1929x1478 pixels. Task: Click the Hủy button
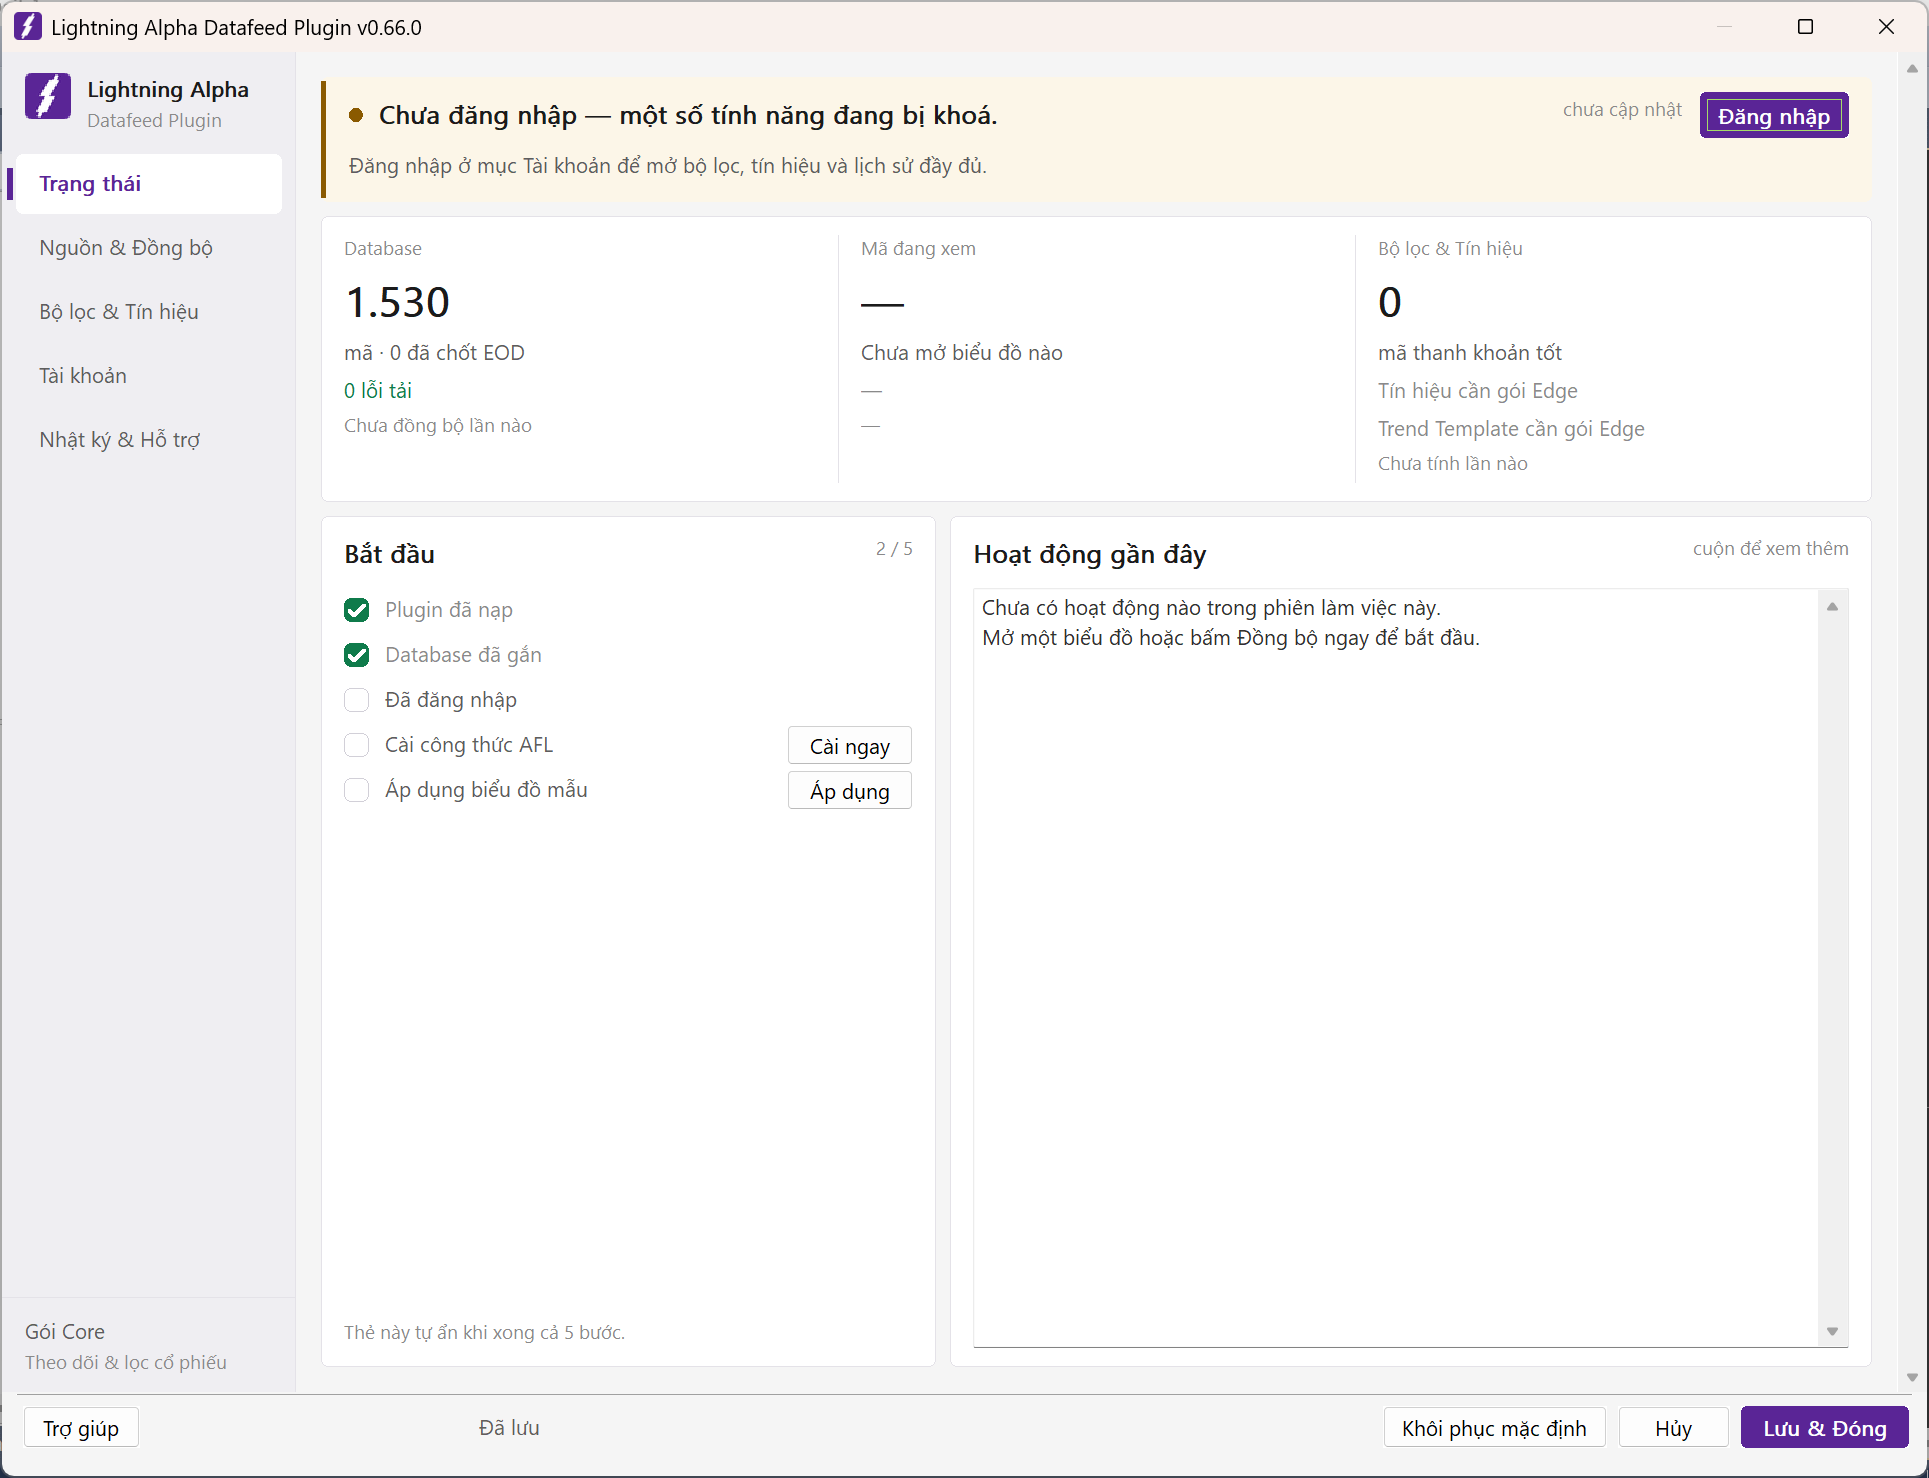[x=1674, y=1428]
